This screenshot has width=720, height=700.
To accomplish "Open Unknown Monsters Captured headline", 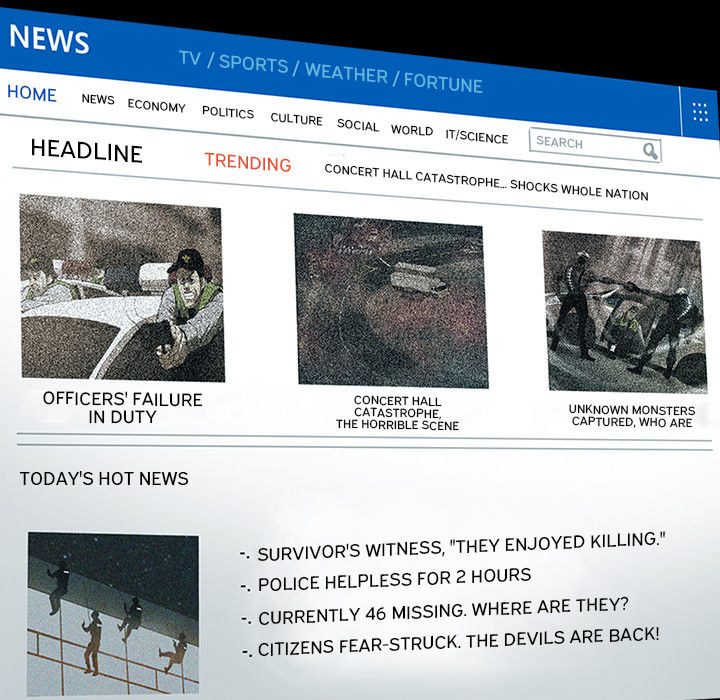I will click(632, 416).
